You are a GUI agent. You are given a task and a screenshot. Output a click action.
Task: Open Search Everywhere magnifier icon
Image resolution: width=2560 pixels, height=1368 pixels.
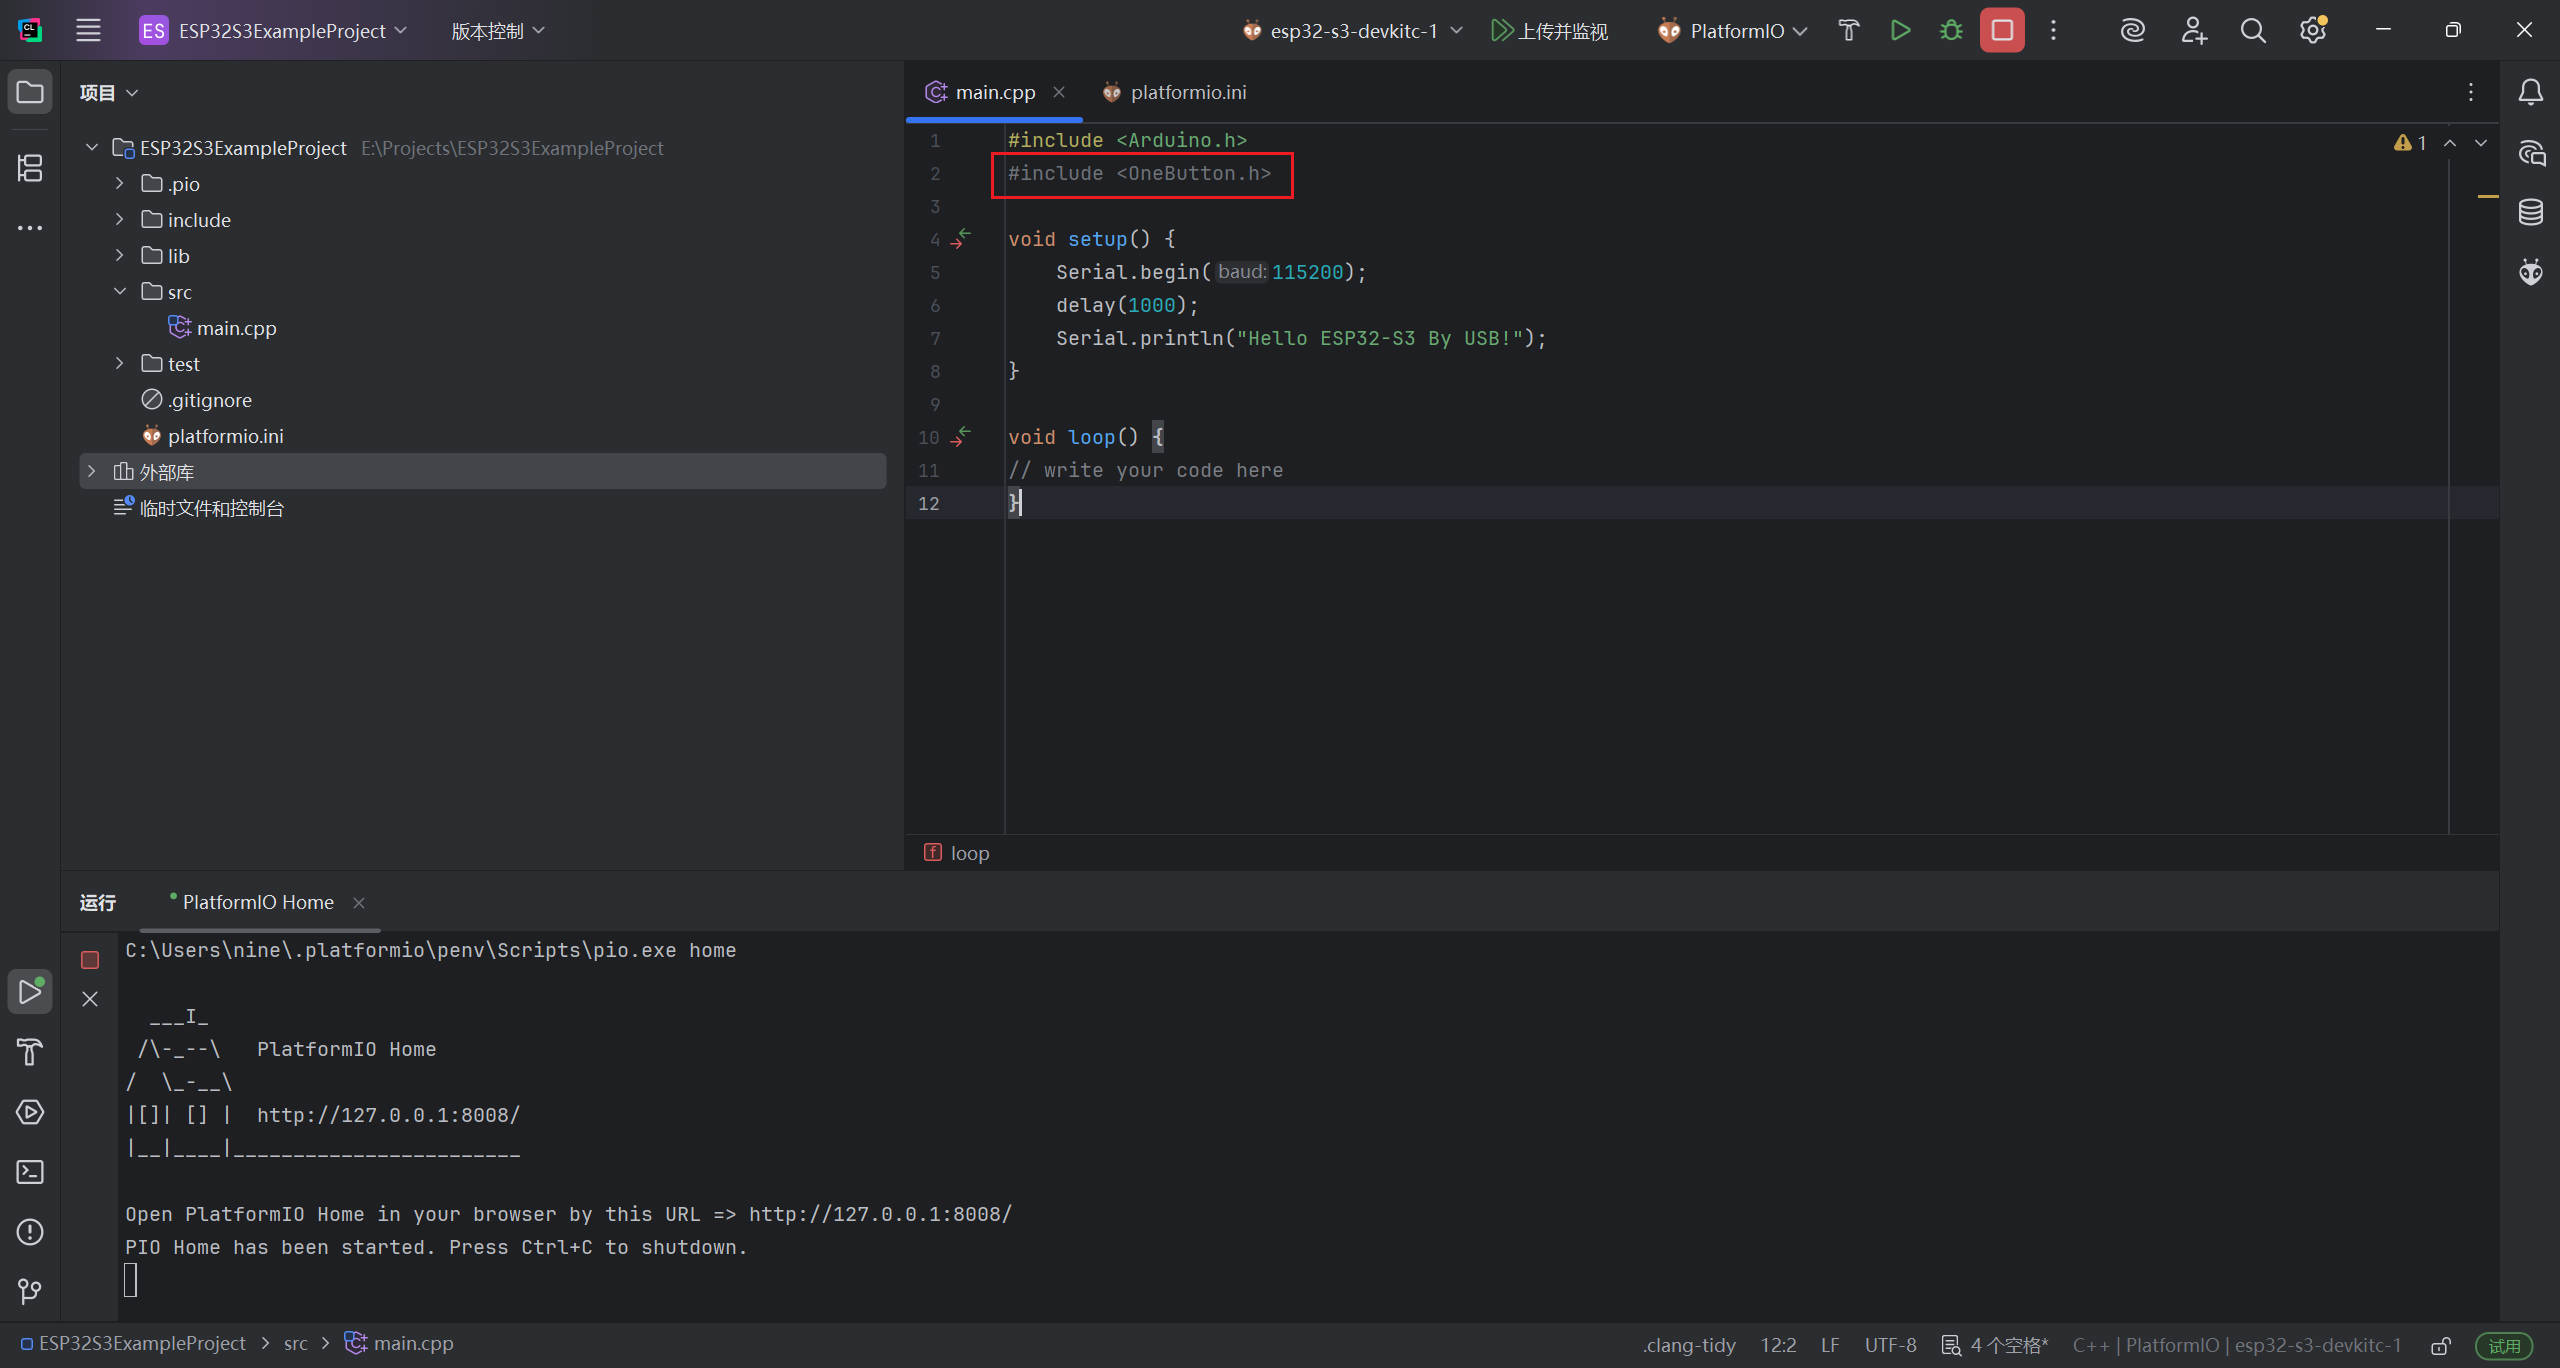click(2253, 31)
